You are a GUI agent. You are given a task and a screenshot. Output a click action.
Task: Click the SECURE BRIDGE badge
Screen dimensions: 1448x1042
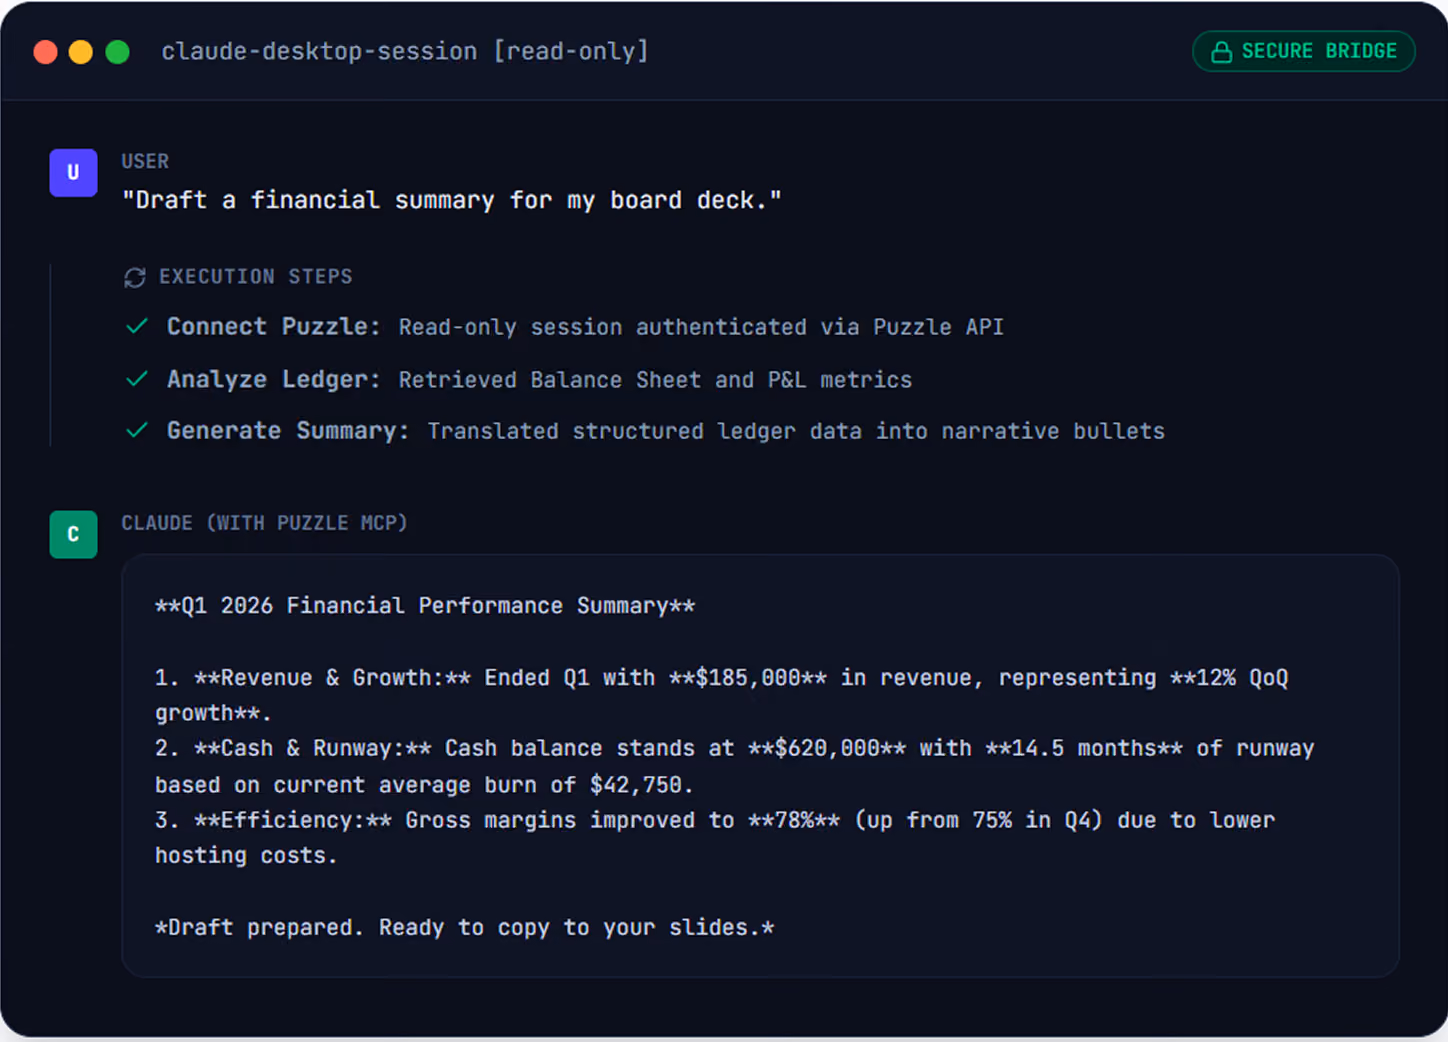(1303, 51)
